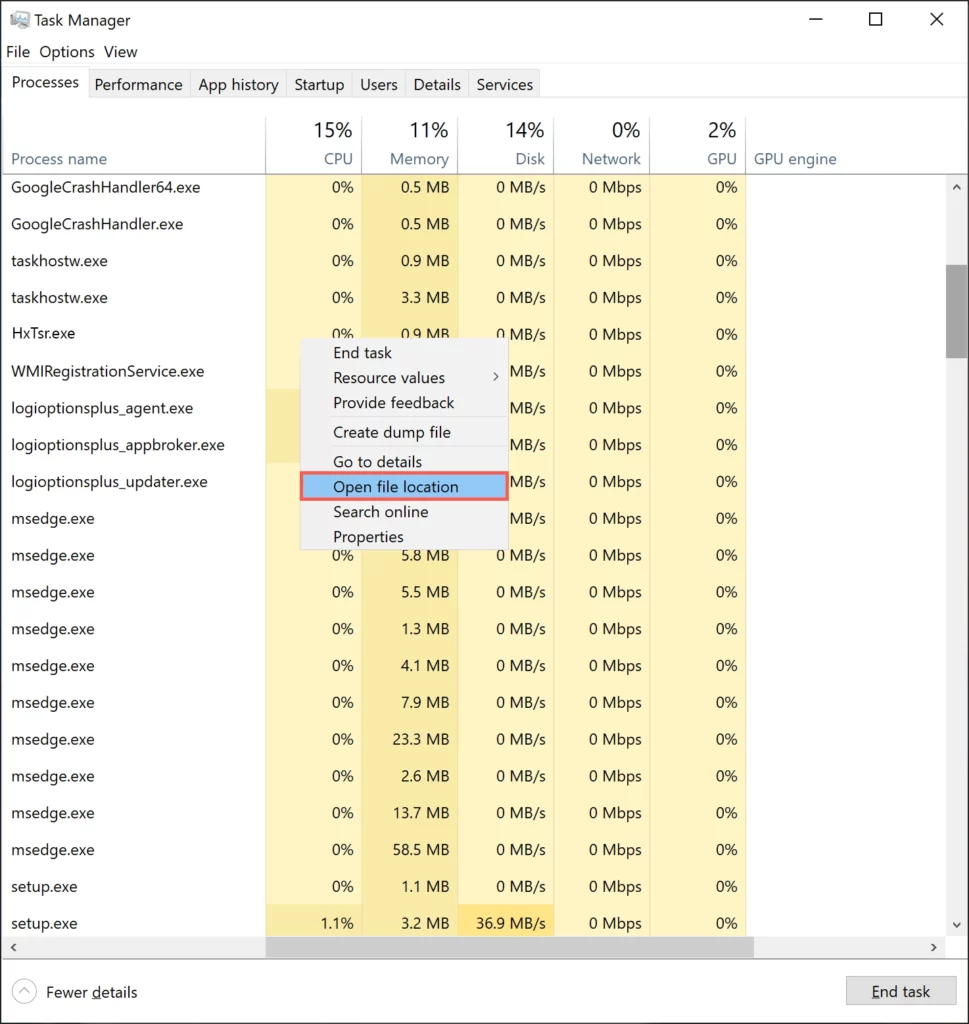
Task: Select the msedge.exe process with 58.5 MB memory
Action: (130, 849)
